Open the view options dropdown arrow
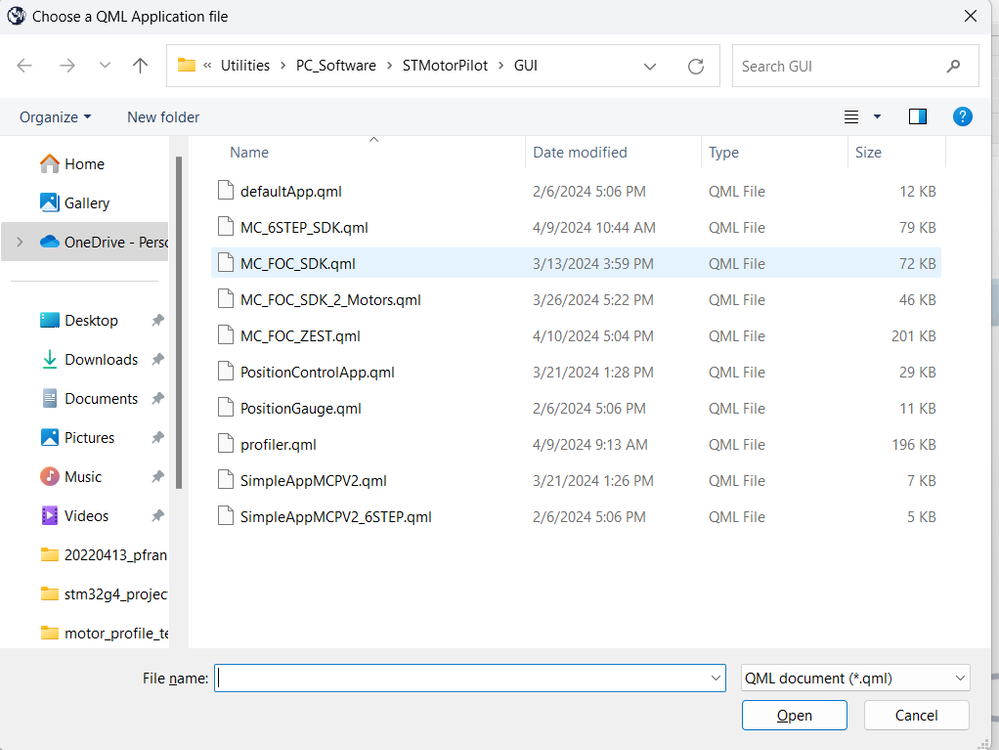 pos(877,117)
